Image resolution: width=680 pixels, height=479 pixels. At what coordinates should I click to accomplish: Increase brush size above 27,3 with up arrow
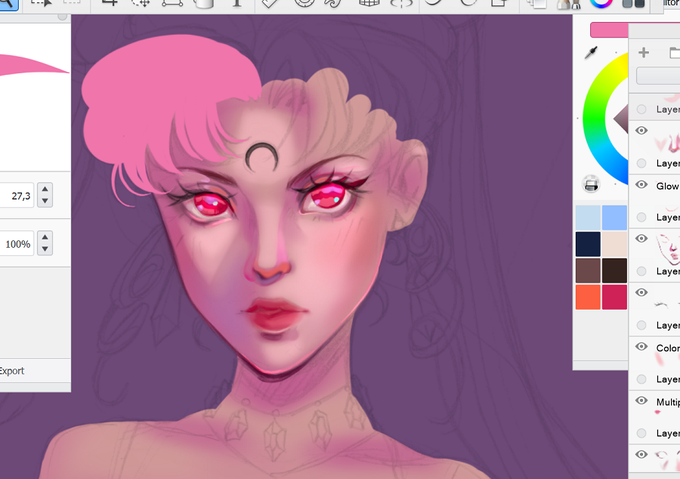click(x=45, y=189)
